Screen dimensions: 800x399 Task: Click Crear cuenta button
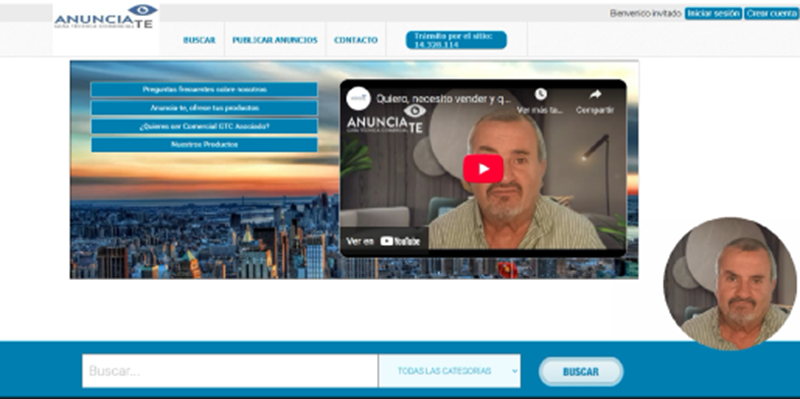click(771, 14)
